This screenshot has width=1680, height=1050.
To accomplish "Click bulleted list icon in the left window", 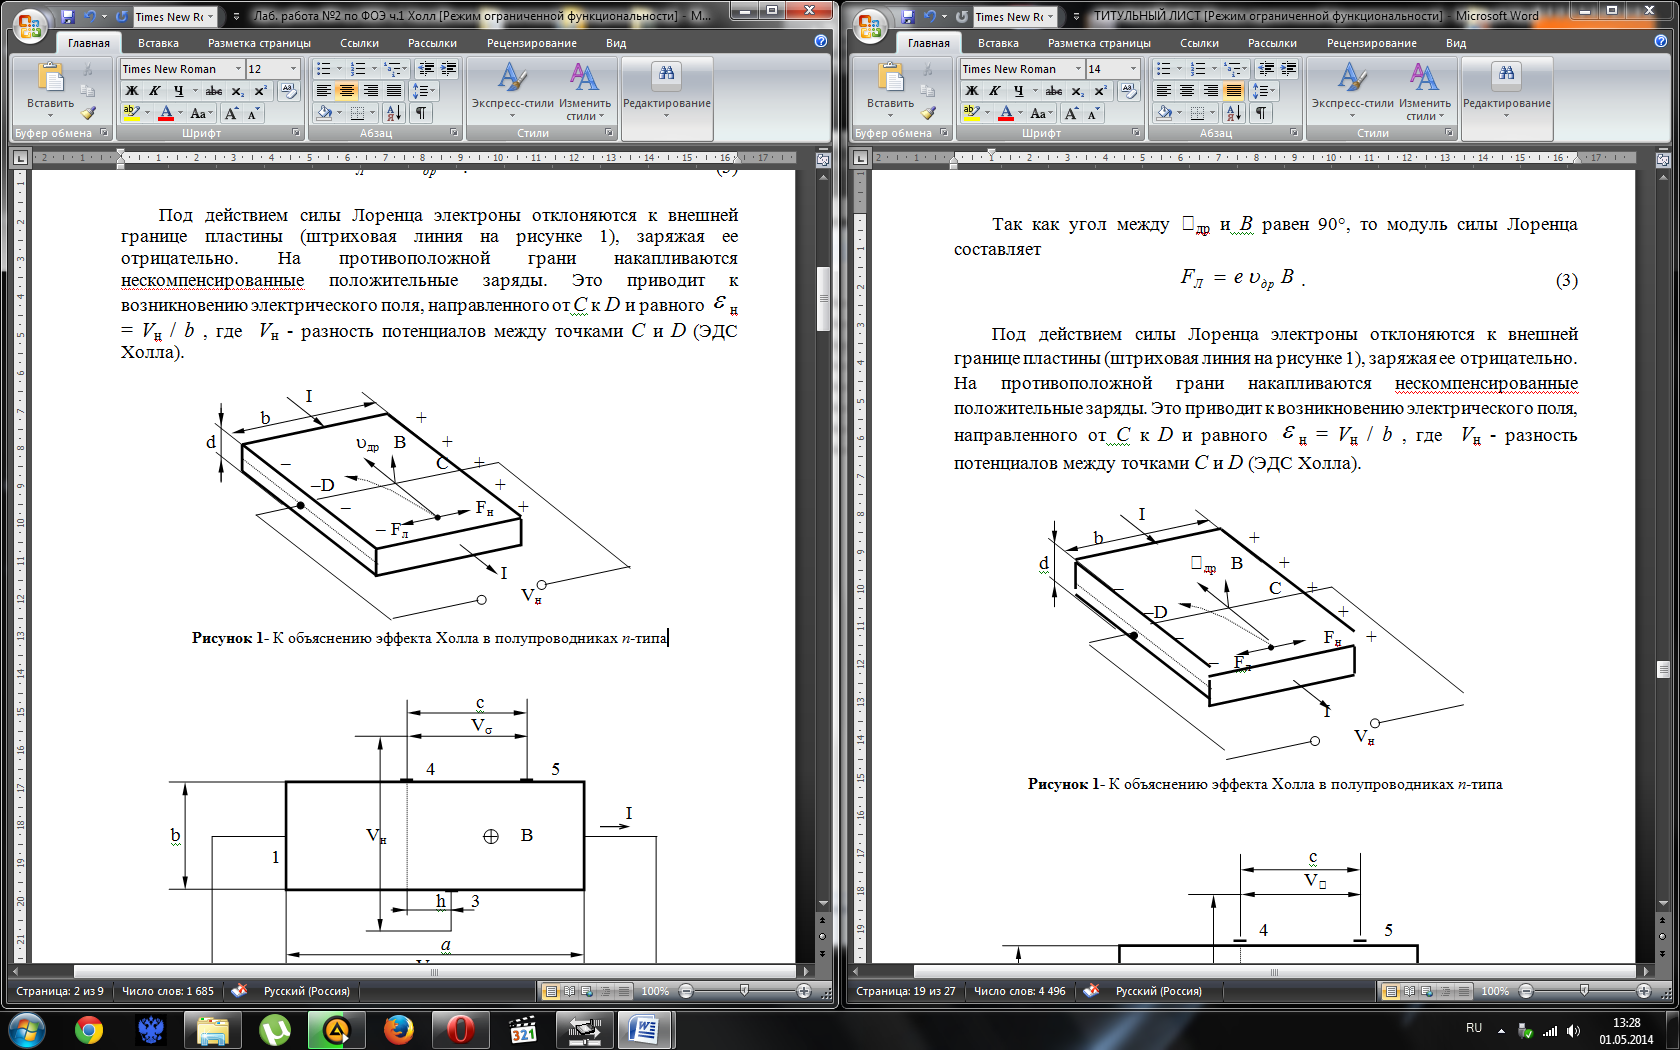I will [x=323, y=69].
